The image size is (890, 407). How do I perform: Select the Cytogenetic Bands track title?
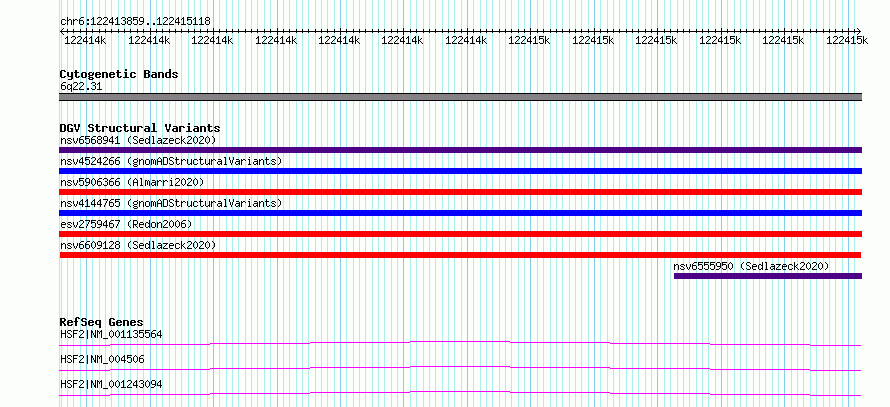[119, 74]
